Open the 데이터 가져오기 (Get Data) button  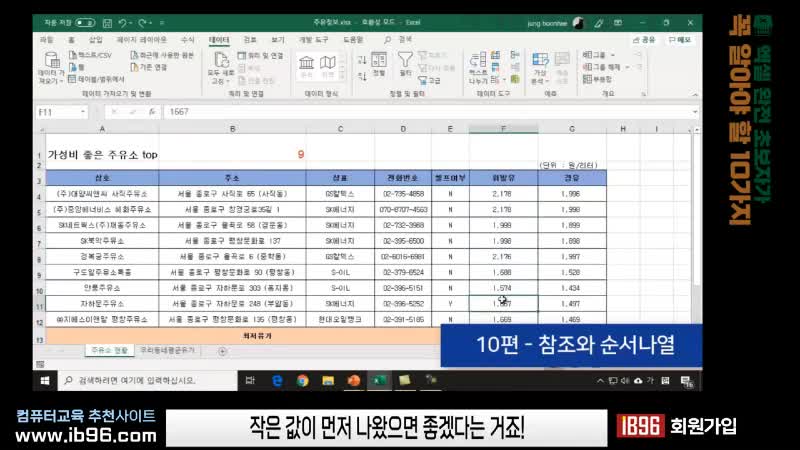[51, 67]
